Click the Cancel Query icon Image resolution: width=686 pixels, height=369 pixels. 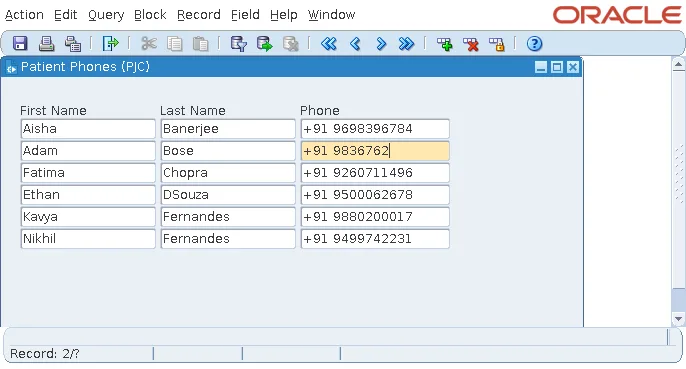pos(290,44)
